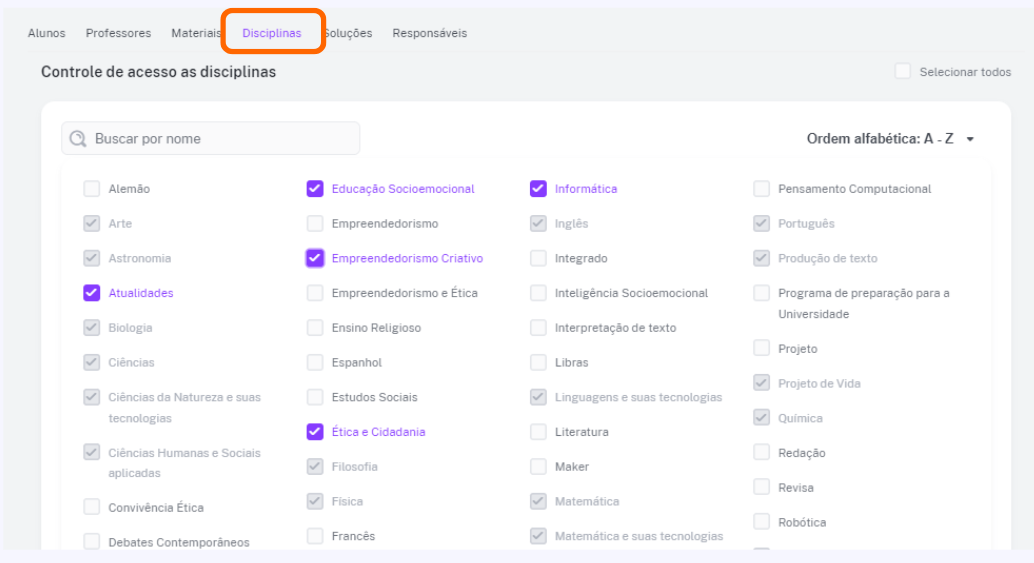Focus the Buscar por nome search field
This screenshot has height=563, width=1034.
click(x=210, y=138)
